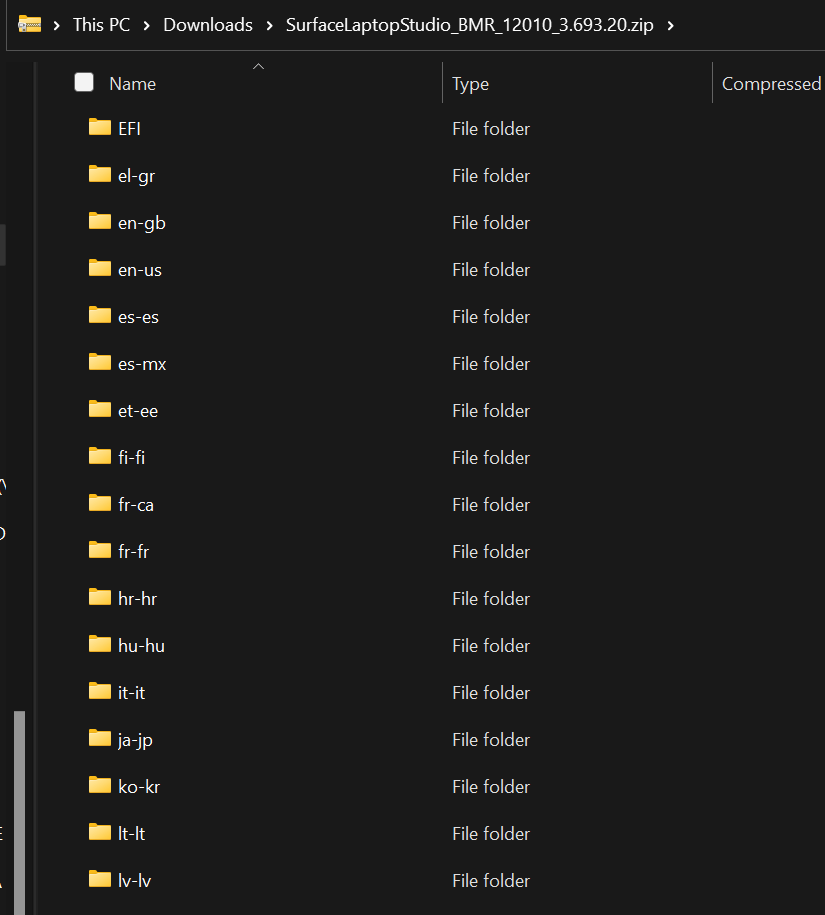Select the hr-hr folder icon

(100, 597)
